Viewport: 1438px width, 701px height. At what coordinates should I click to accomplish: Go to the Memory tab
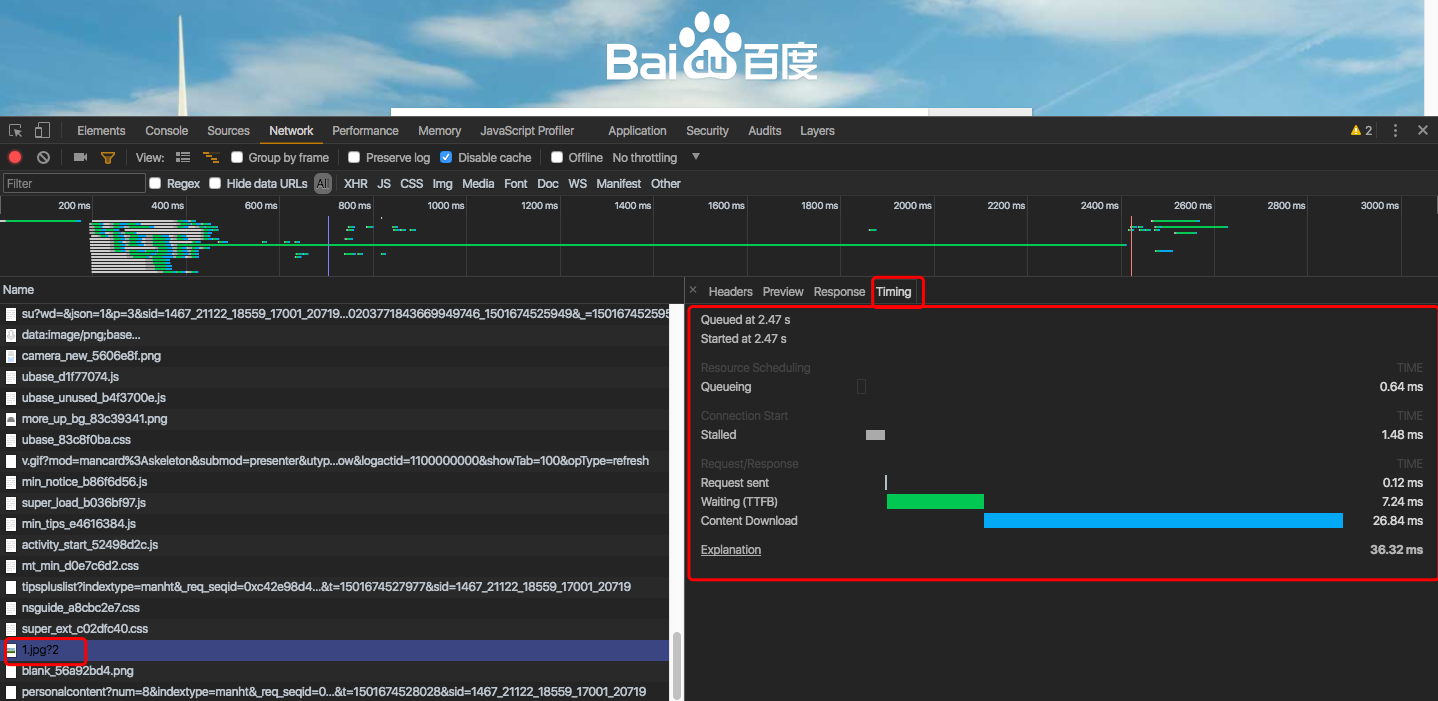point(439,131)
